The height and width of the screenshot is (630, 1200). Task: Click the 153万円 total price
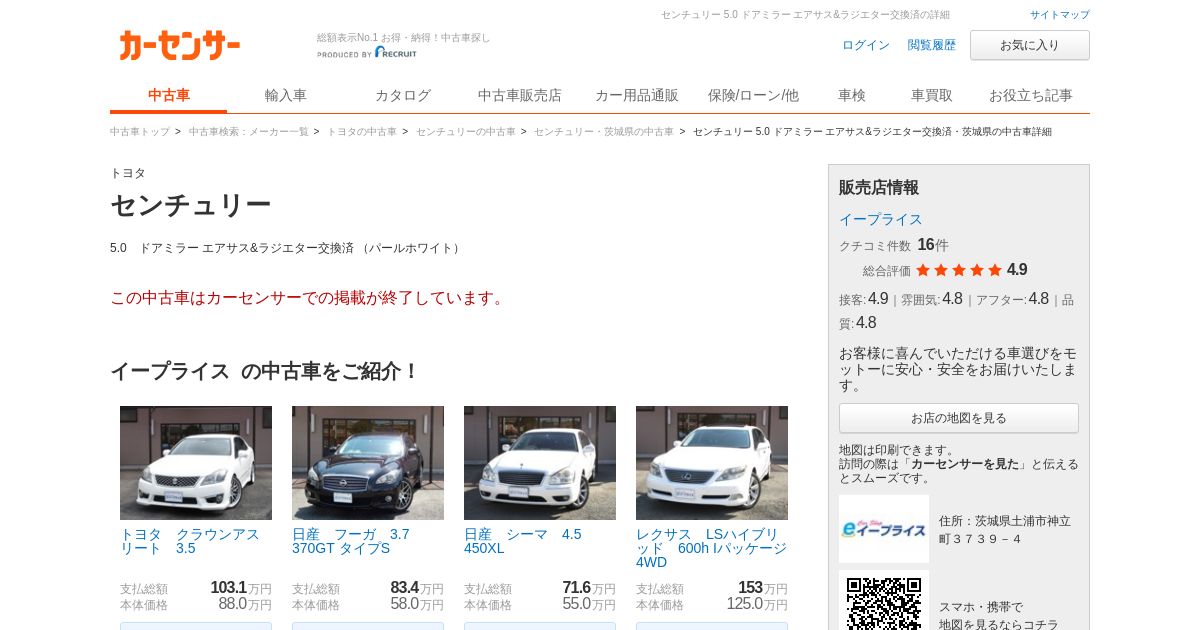click(763, 588)
